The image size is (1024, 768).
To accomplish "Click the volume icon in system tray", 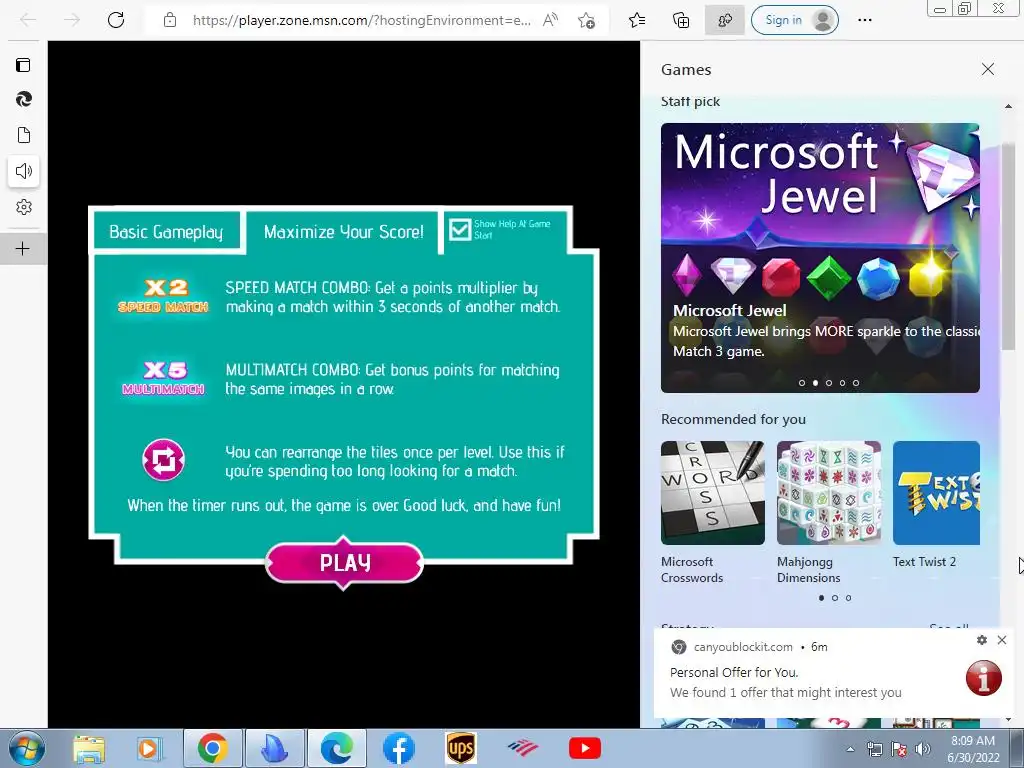I will click(922, 749).
